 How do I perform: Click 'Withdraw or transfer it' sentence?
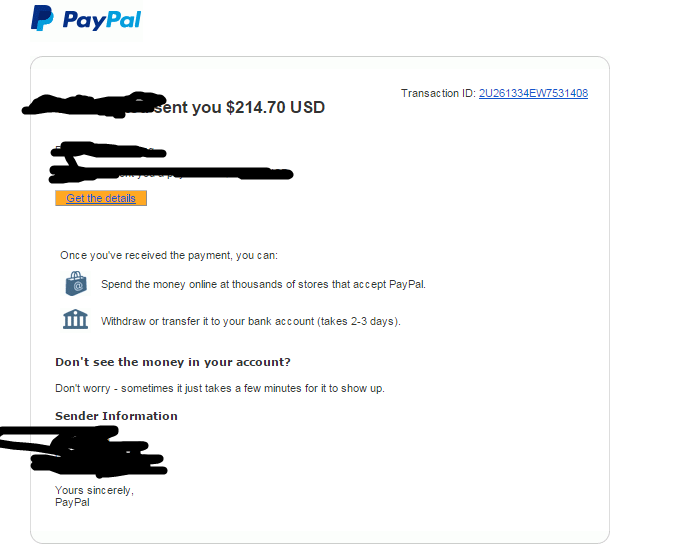pyautogui.click(x=251, y=321)
